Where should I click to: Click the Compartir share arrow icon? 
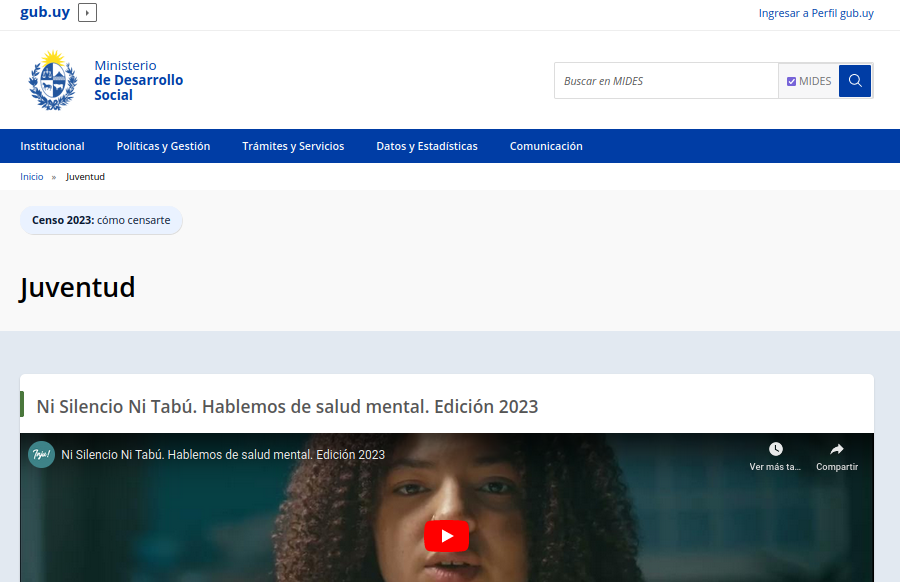(837, 449)
